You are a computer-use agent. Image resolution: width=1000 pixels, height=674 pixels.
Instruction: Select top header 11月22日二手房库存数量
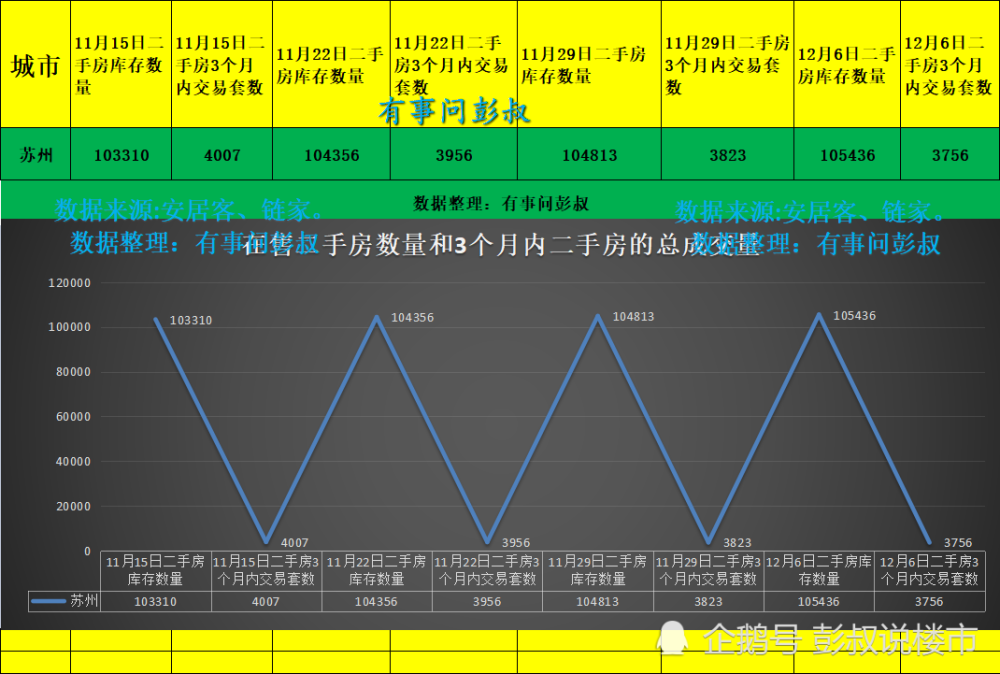tap(331, 64)
